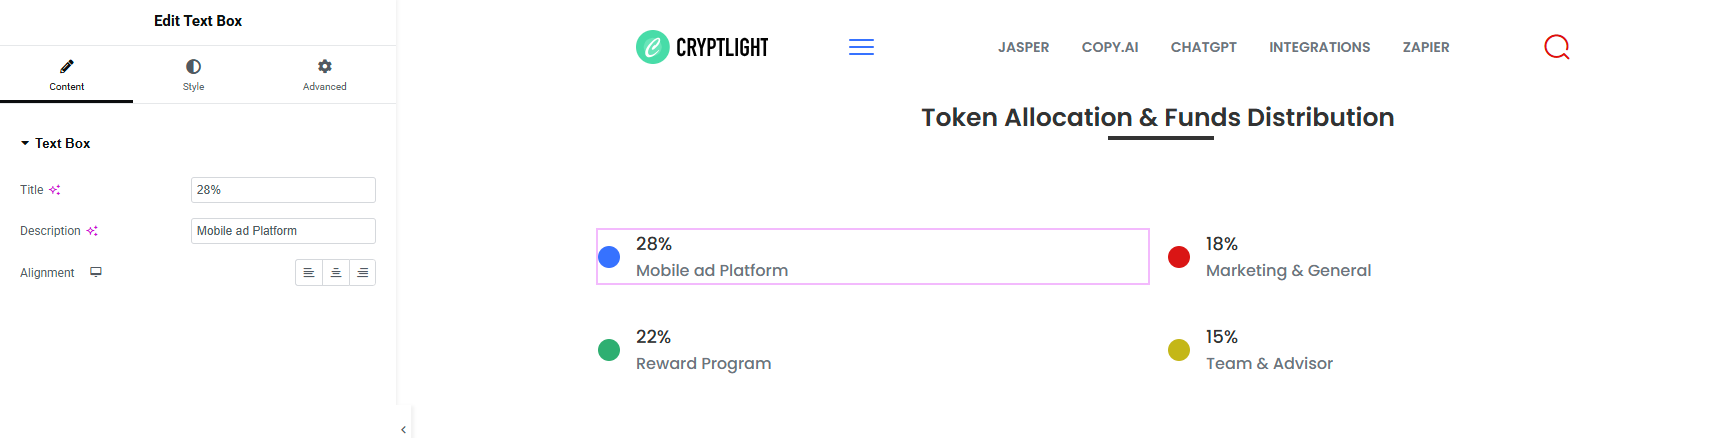Click the AI sparkle icon beside Title
The width and height of the screenshot is (1718, 438).
55,190
